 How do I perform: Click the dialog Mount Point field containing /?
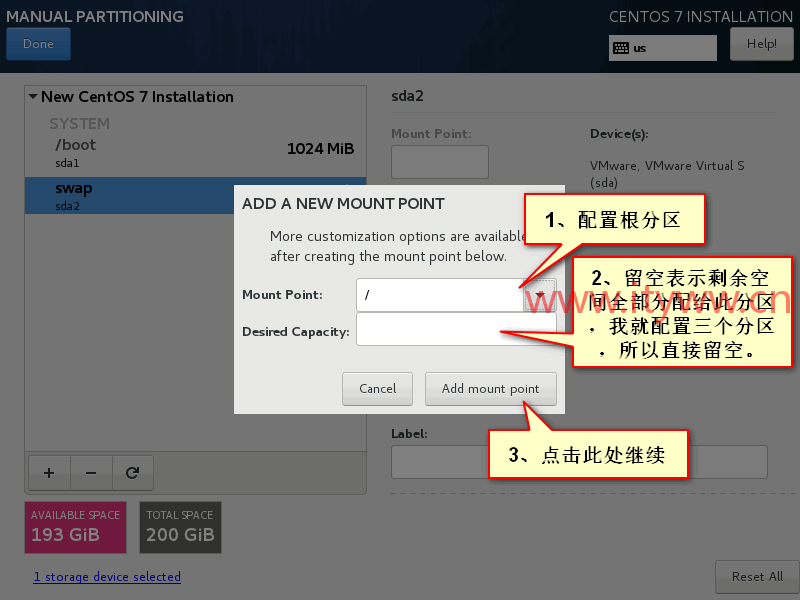coord(440,295)
